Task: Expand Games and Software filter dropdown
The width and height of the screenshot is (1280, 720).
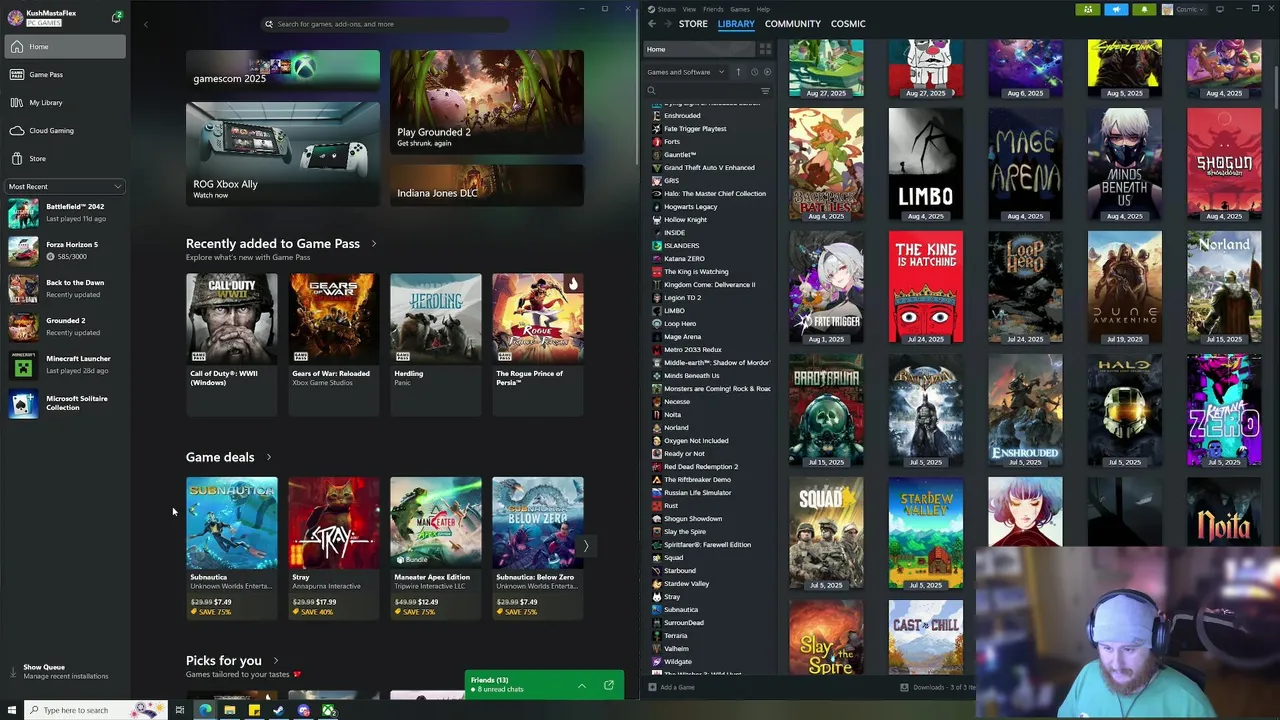Action: (686, 72)
